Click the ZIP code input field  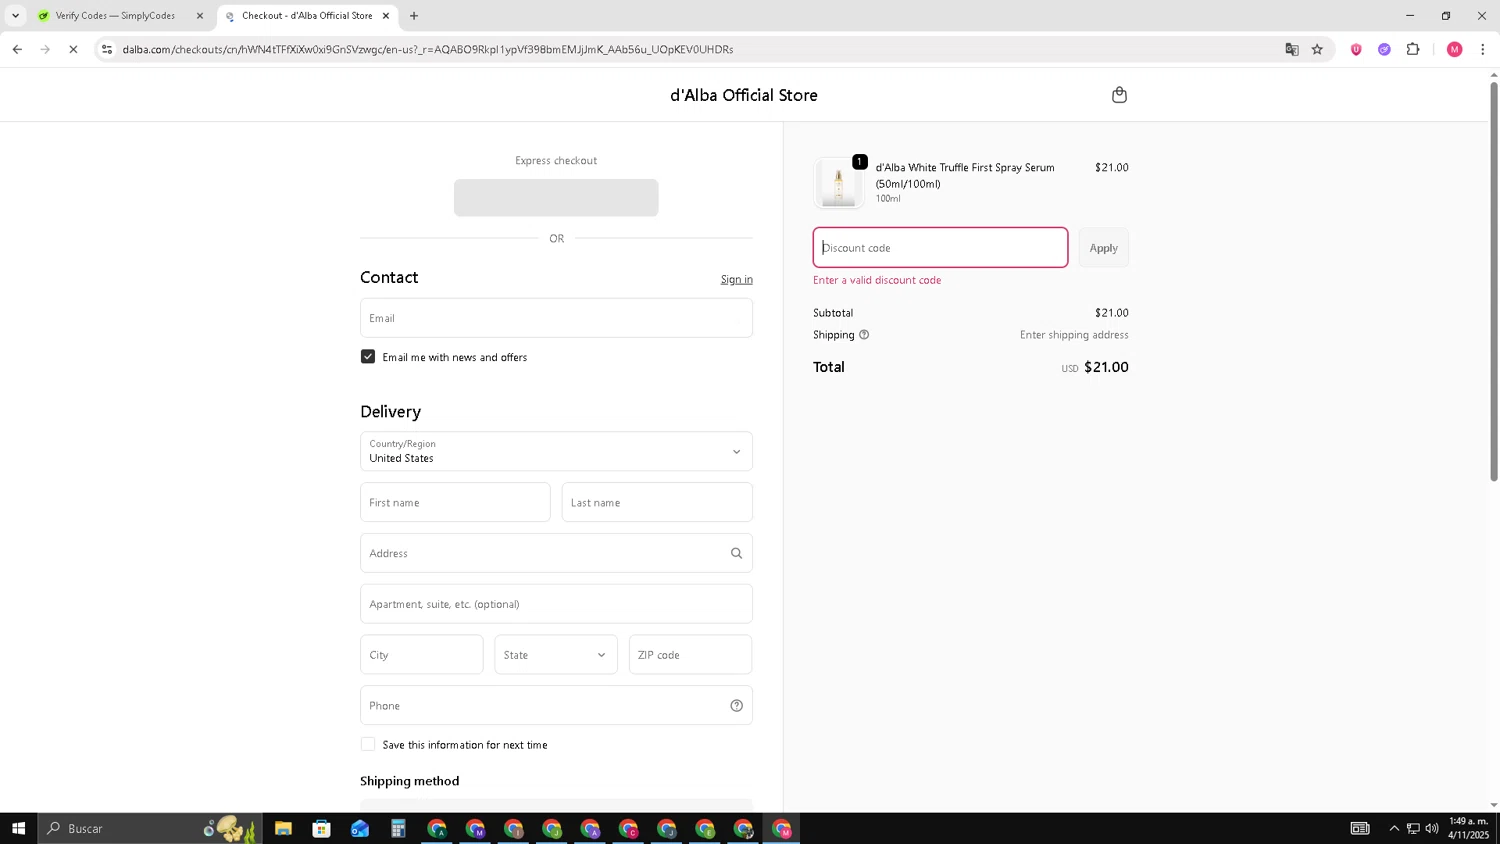[x=690, y=655]
